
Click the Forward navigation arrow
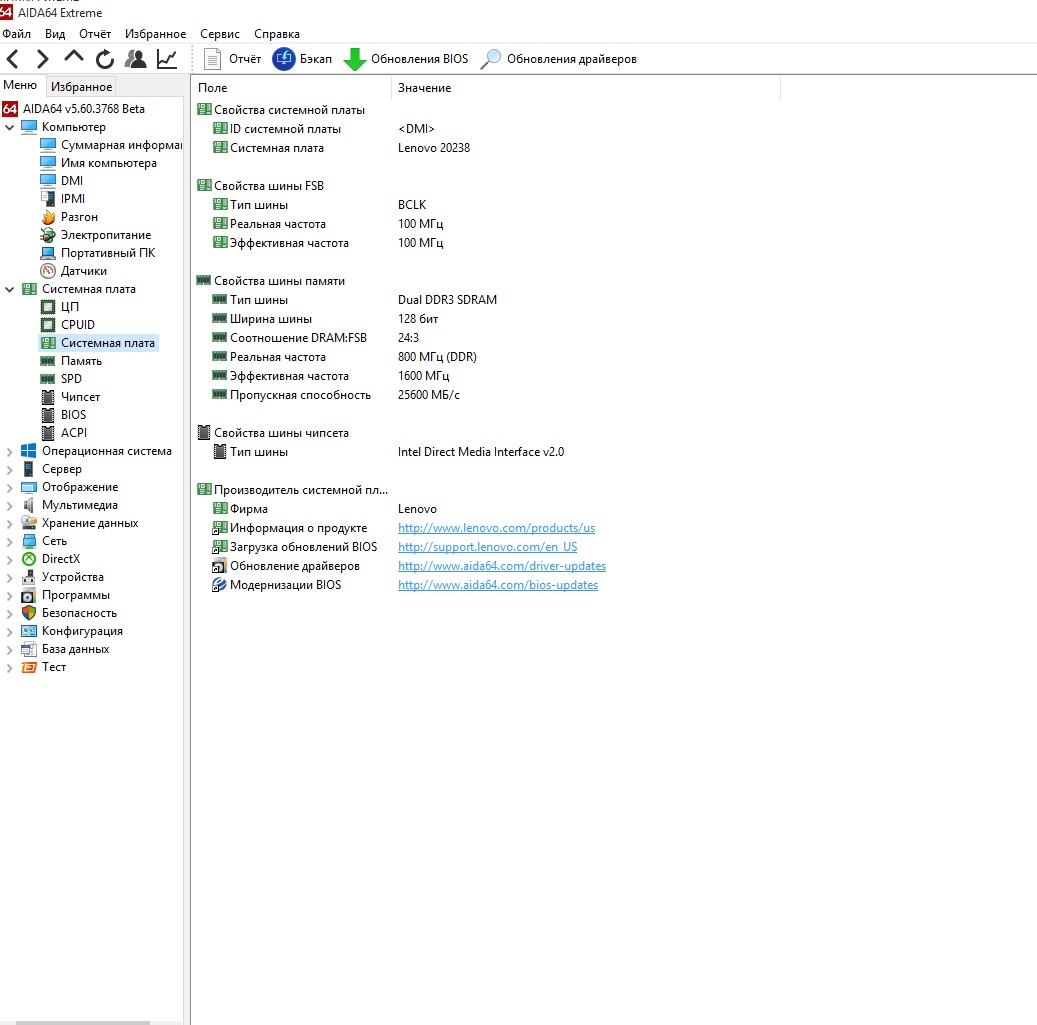pyautogui.click(x=42, y=60)
